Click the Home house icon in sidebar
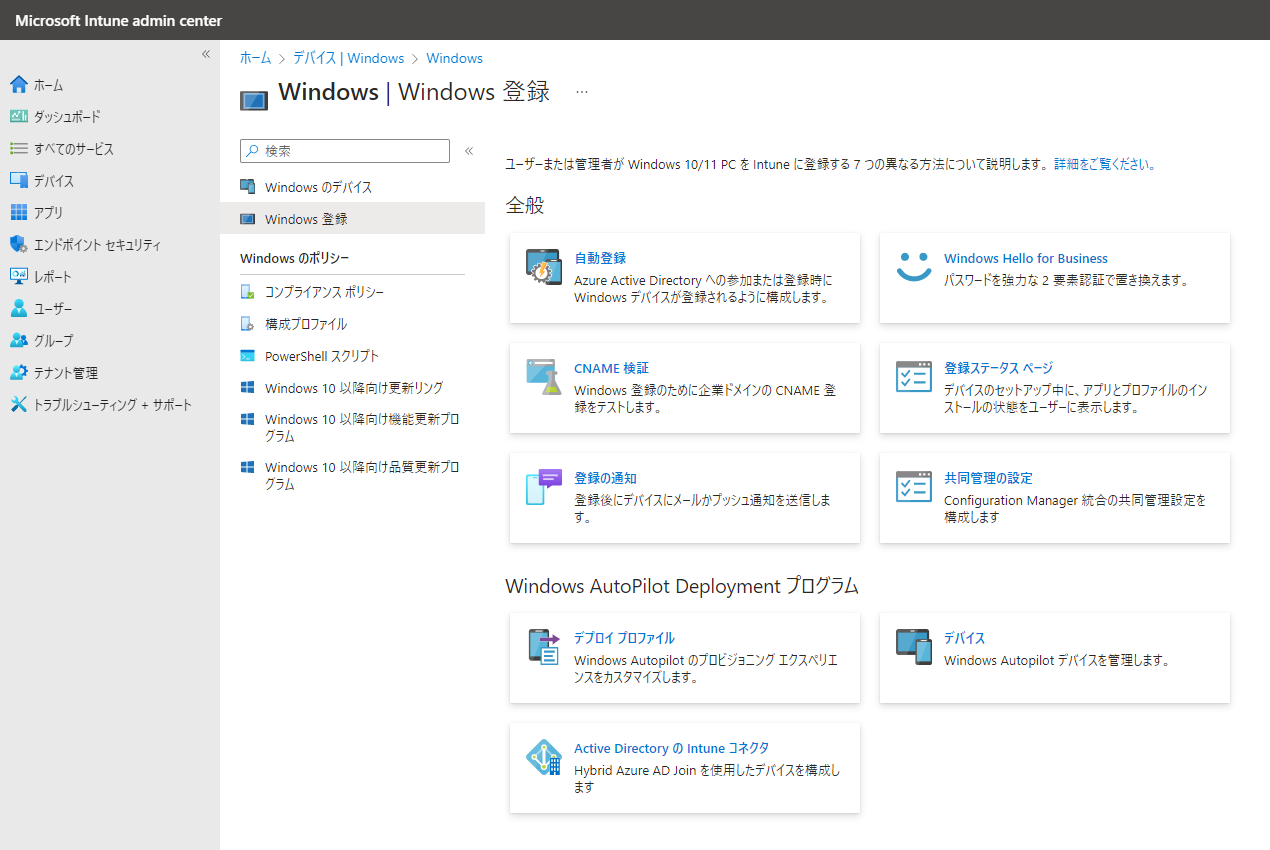The image size is (1270, 850). click(x=18, y=85)
